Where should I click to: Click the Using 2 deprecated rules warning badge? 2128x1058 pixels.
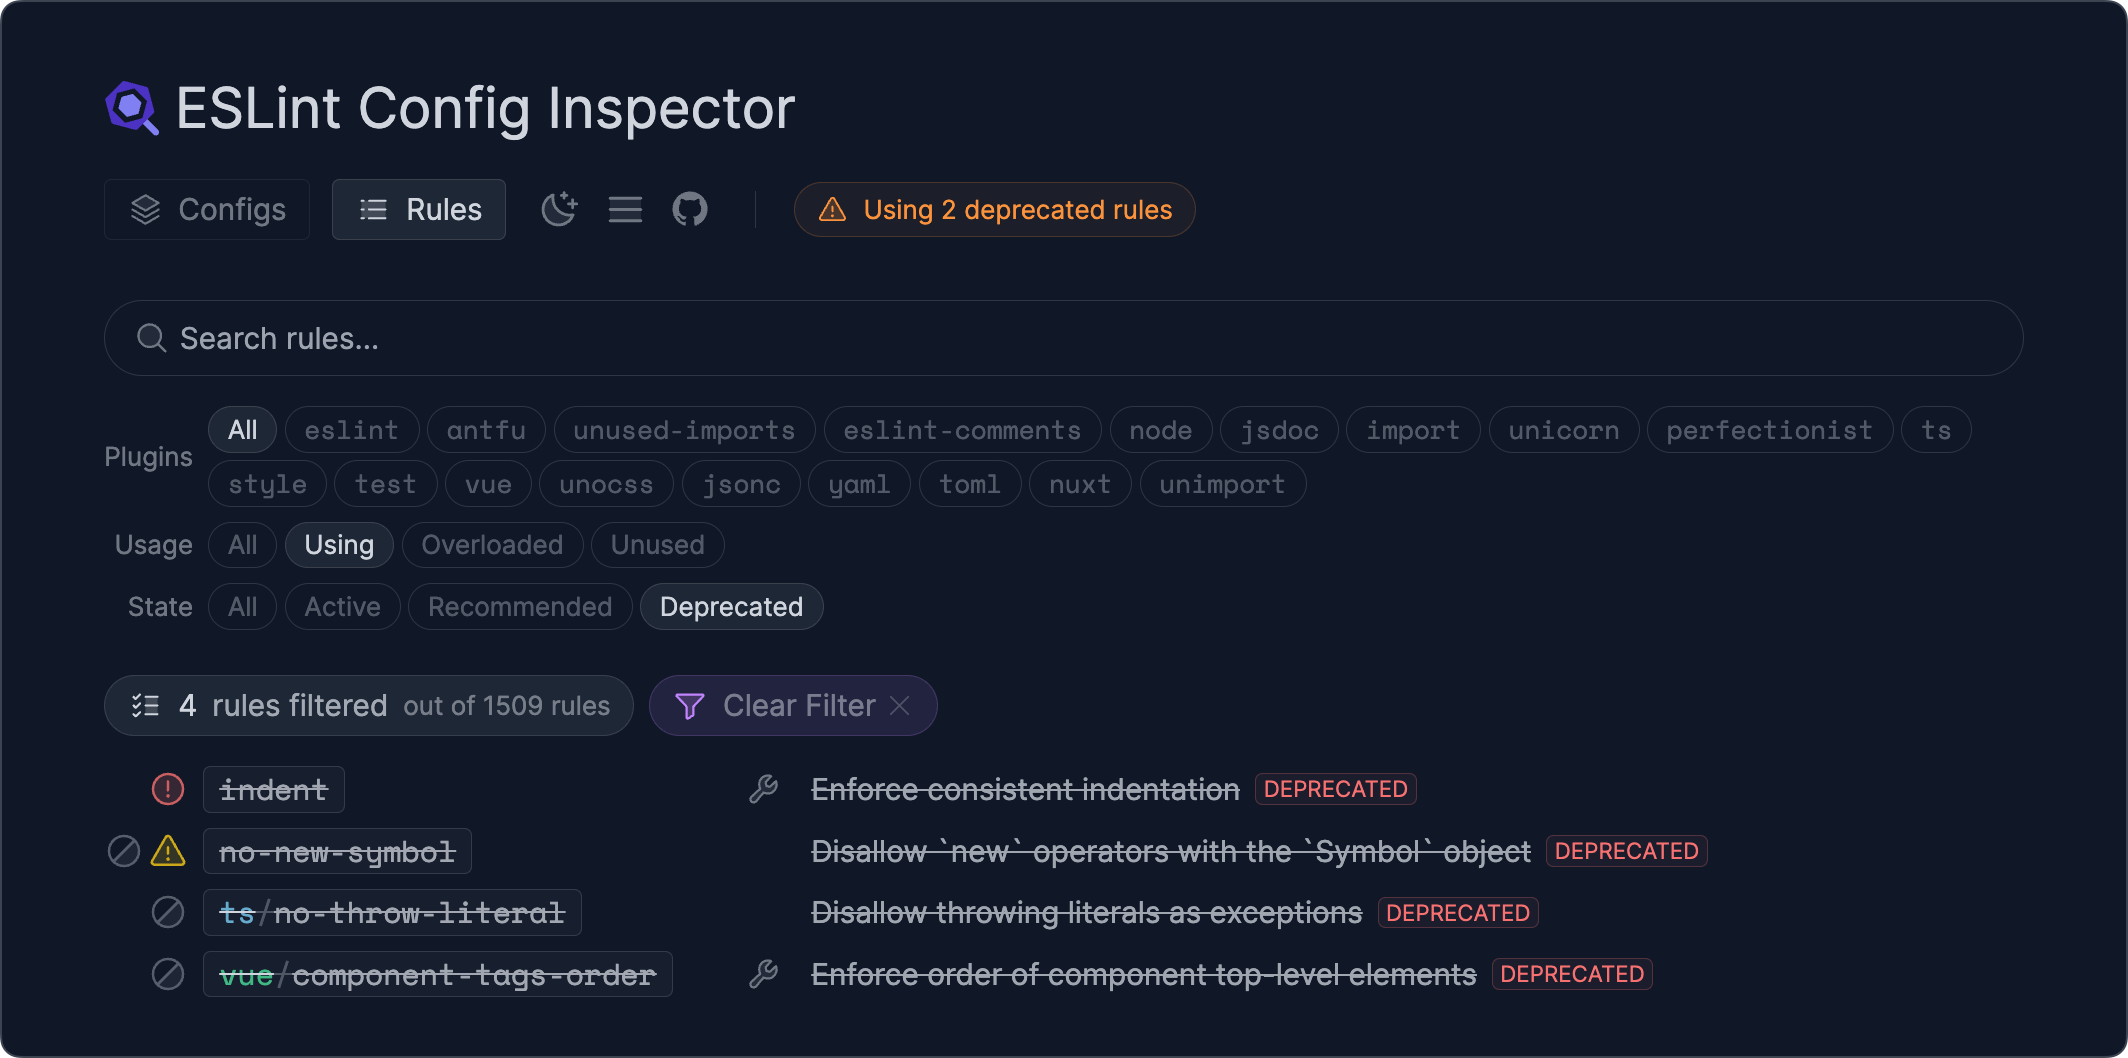pos(994,210)
